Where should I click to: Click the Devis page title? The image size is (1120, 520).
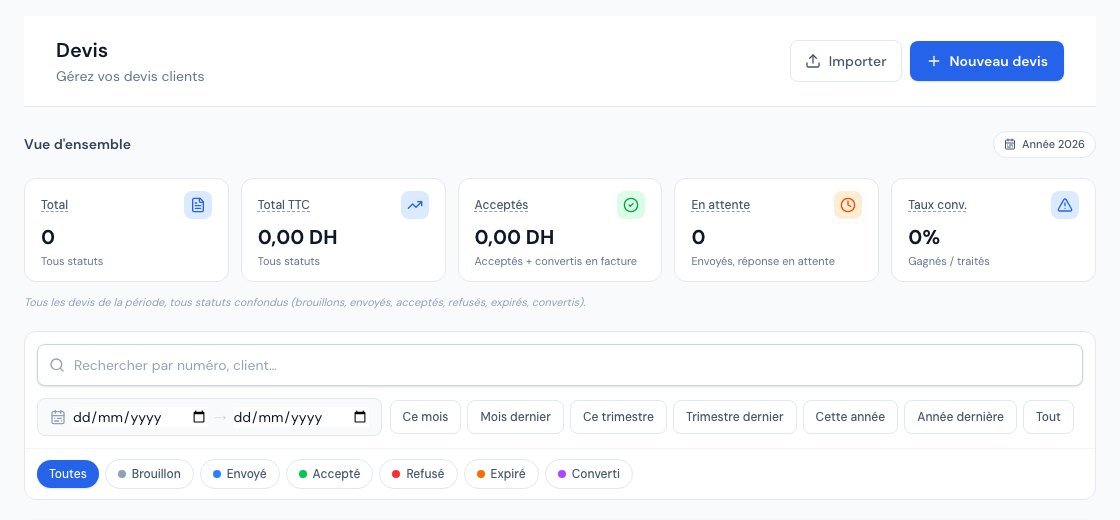point(82,51)
